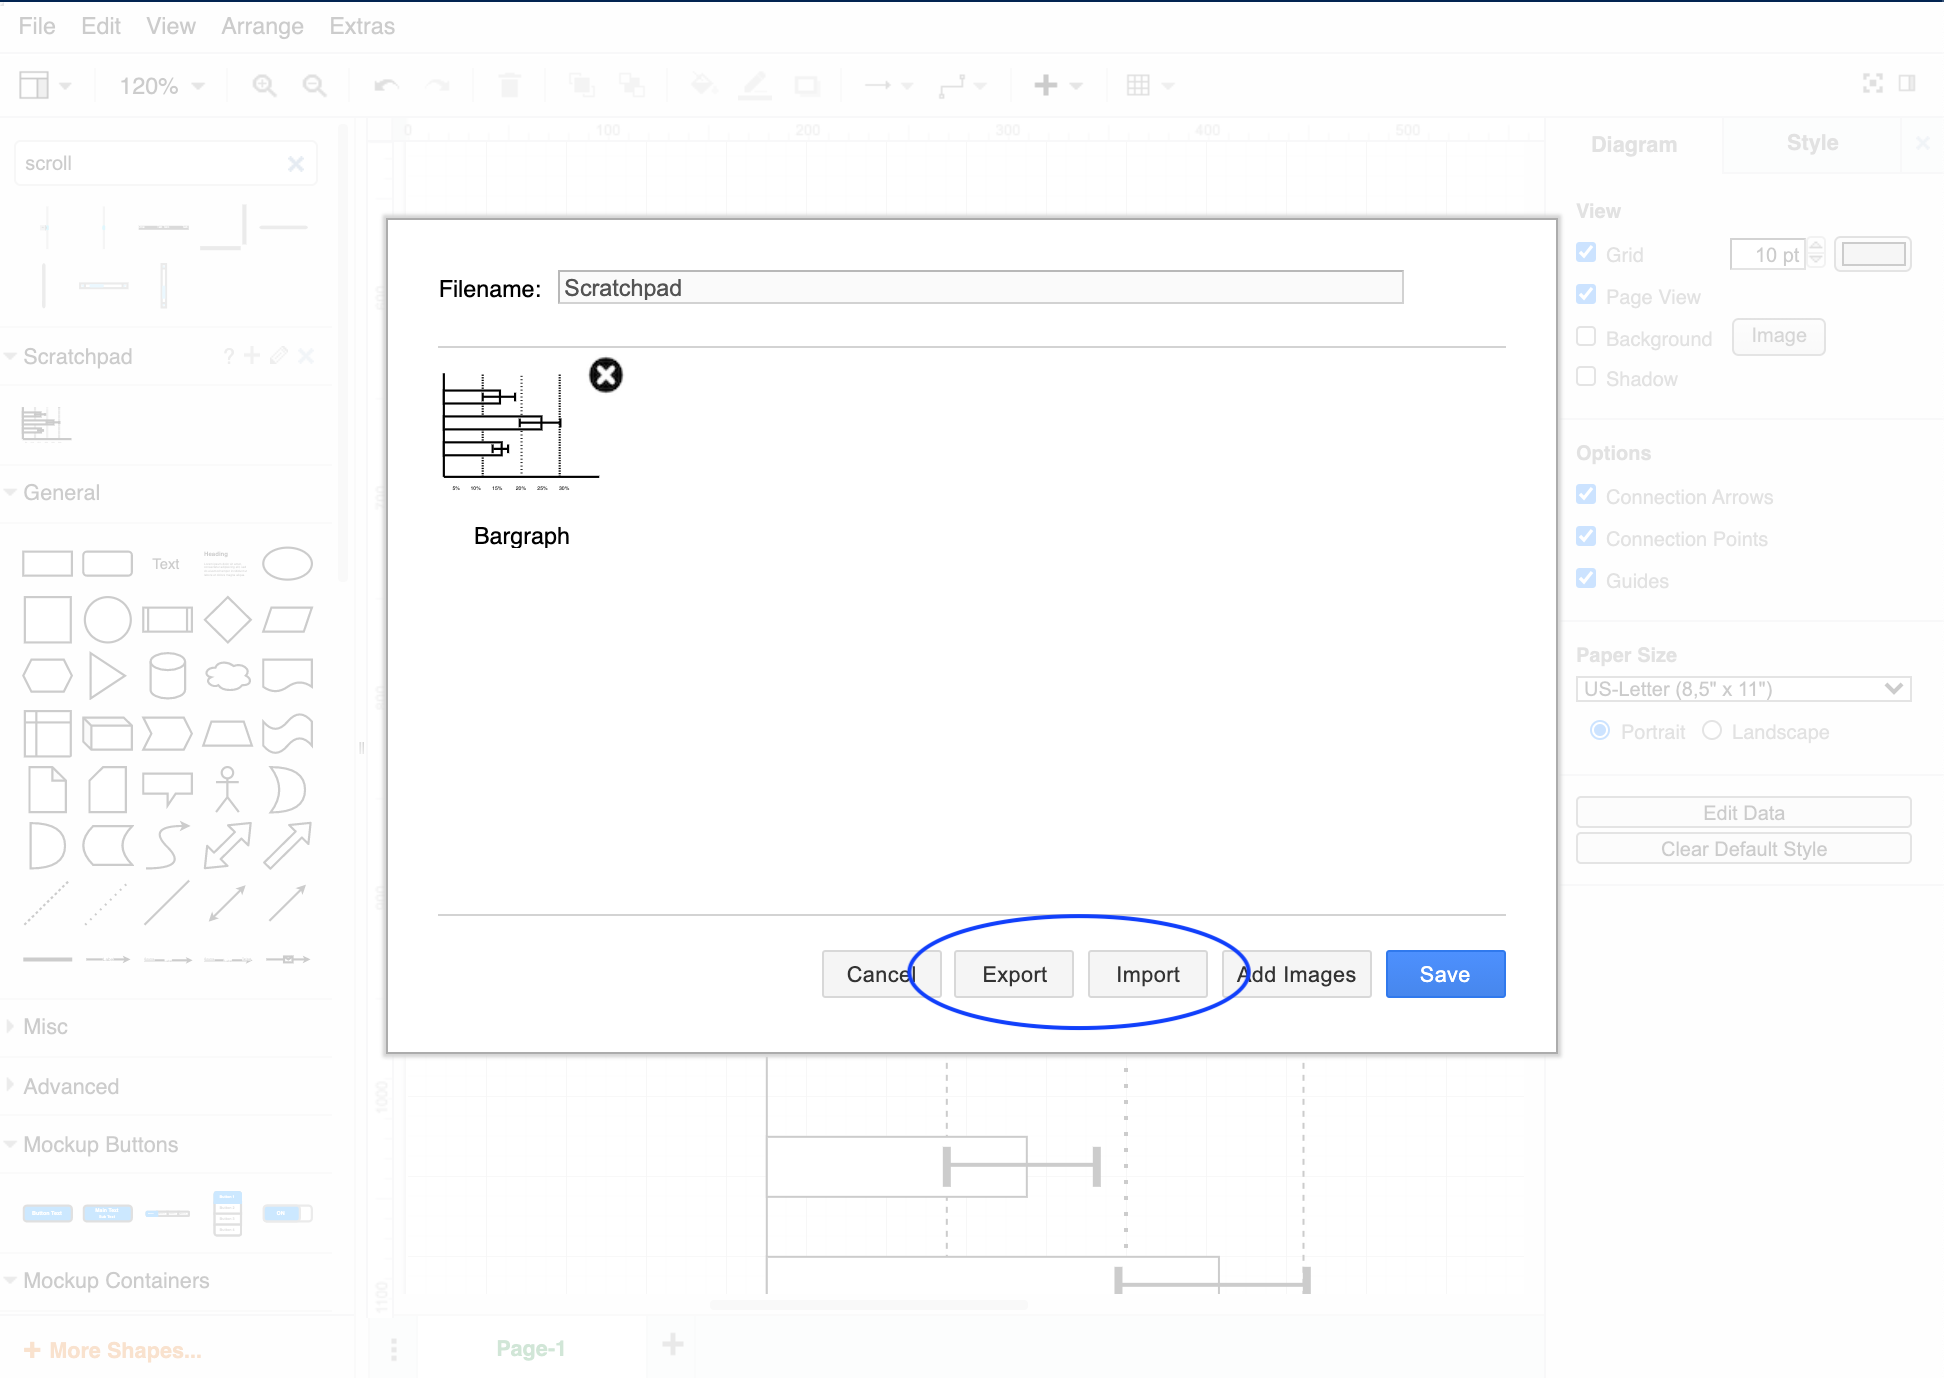Click the line color pencil icon
Screen dimensions: 1944x1378
coord(755,86)
